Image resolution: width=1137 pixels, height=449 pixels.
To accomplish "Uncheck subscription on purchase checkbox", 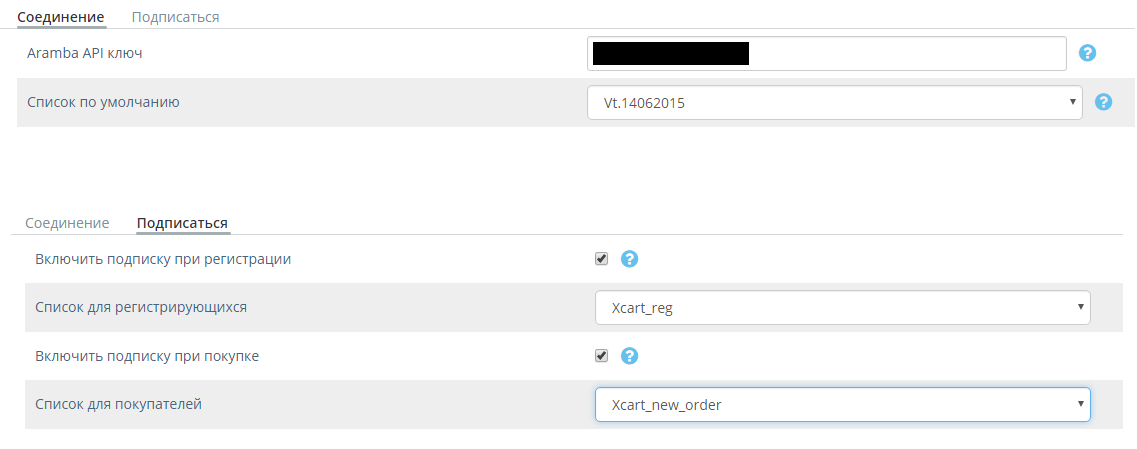I will (x=601, y=355).
